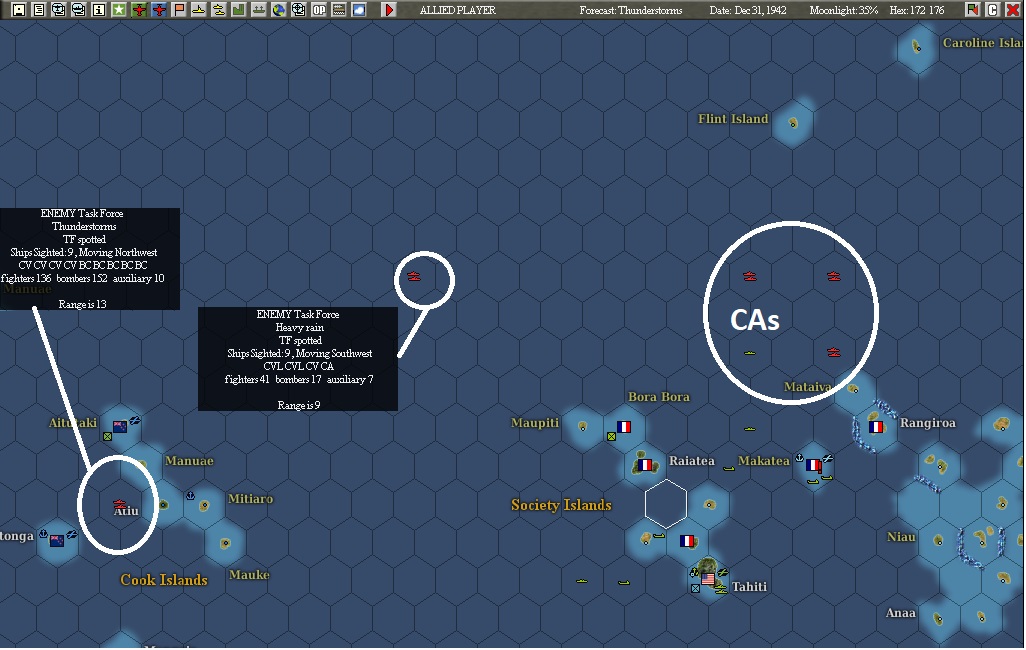Click the globe toolbar icon

pos(279,10)
